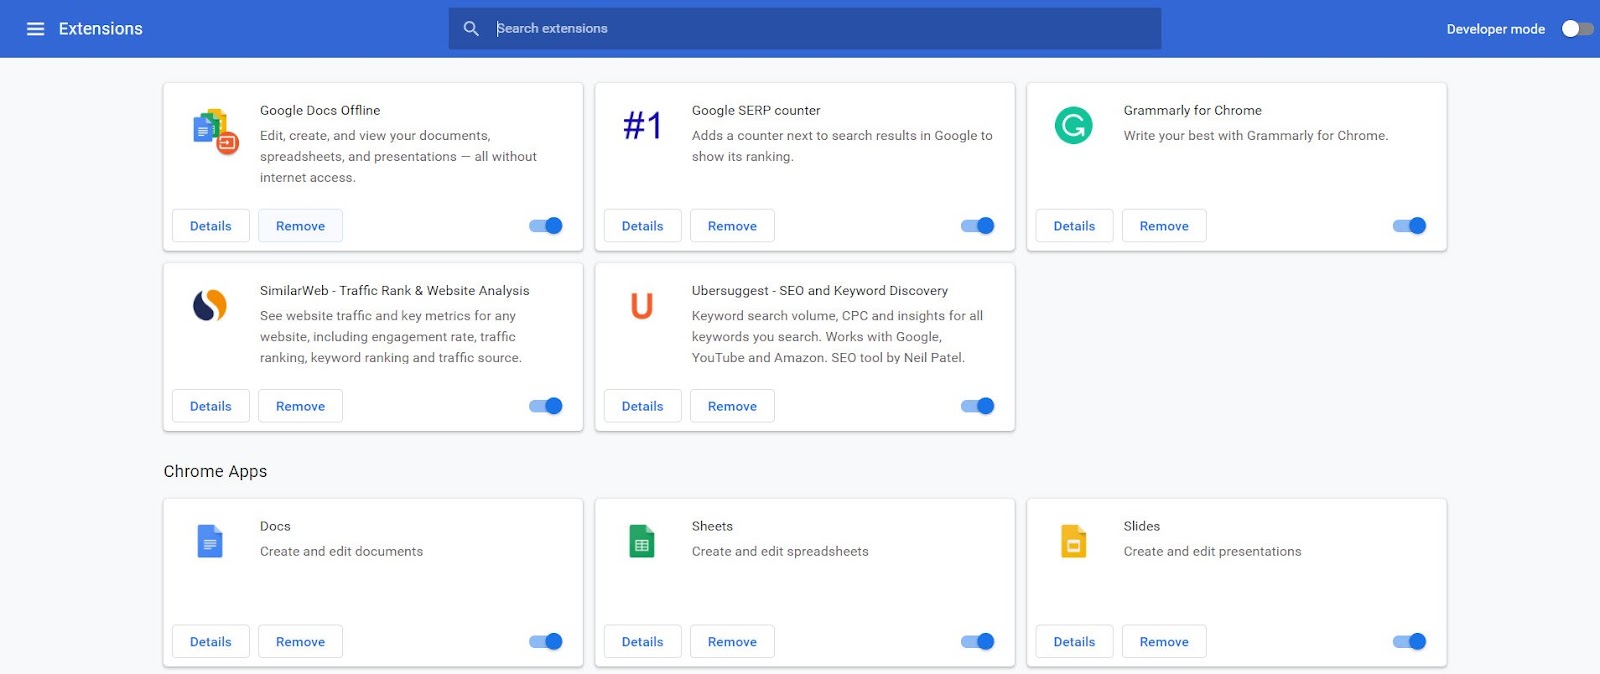
Task: Remove Google SERP counter extension
Action: coord(732,226)
